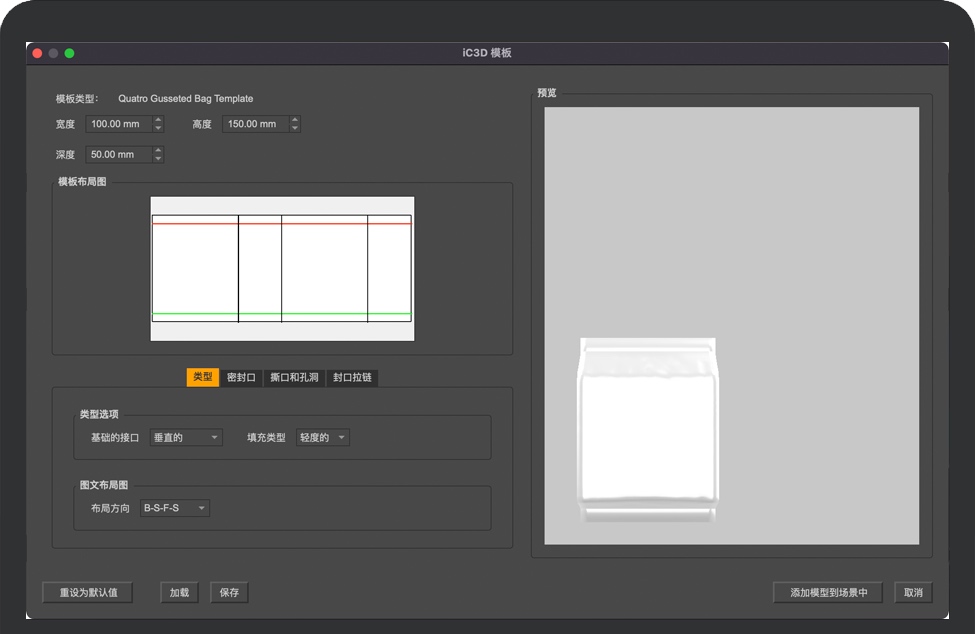975x634 pixels.
Task: Open the 撕口和孔洞 tab
Action: (x=294, y=377)
